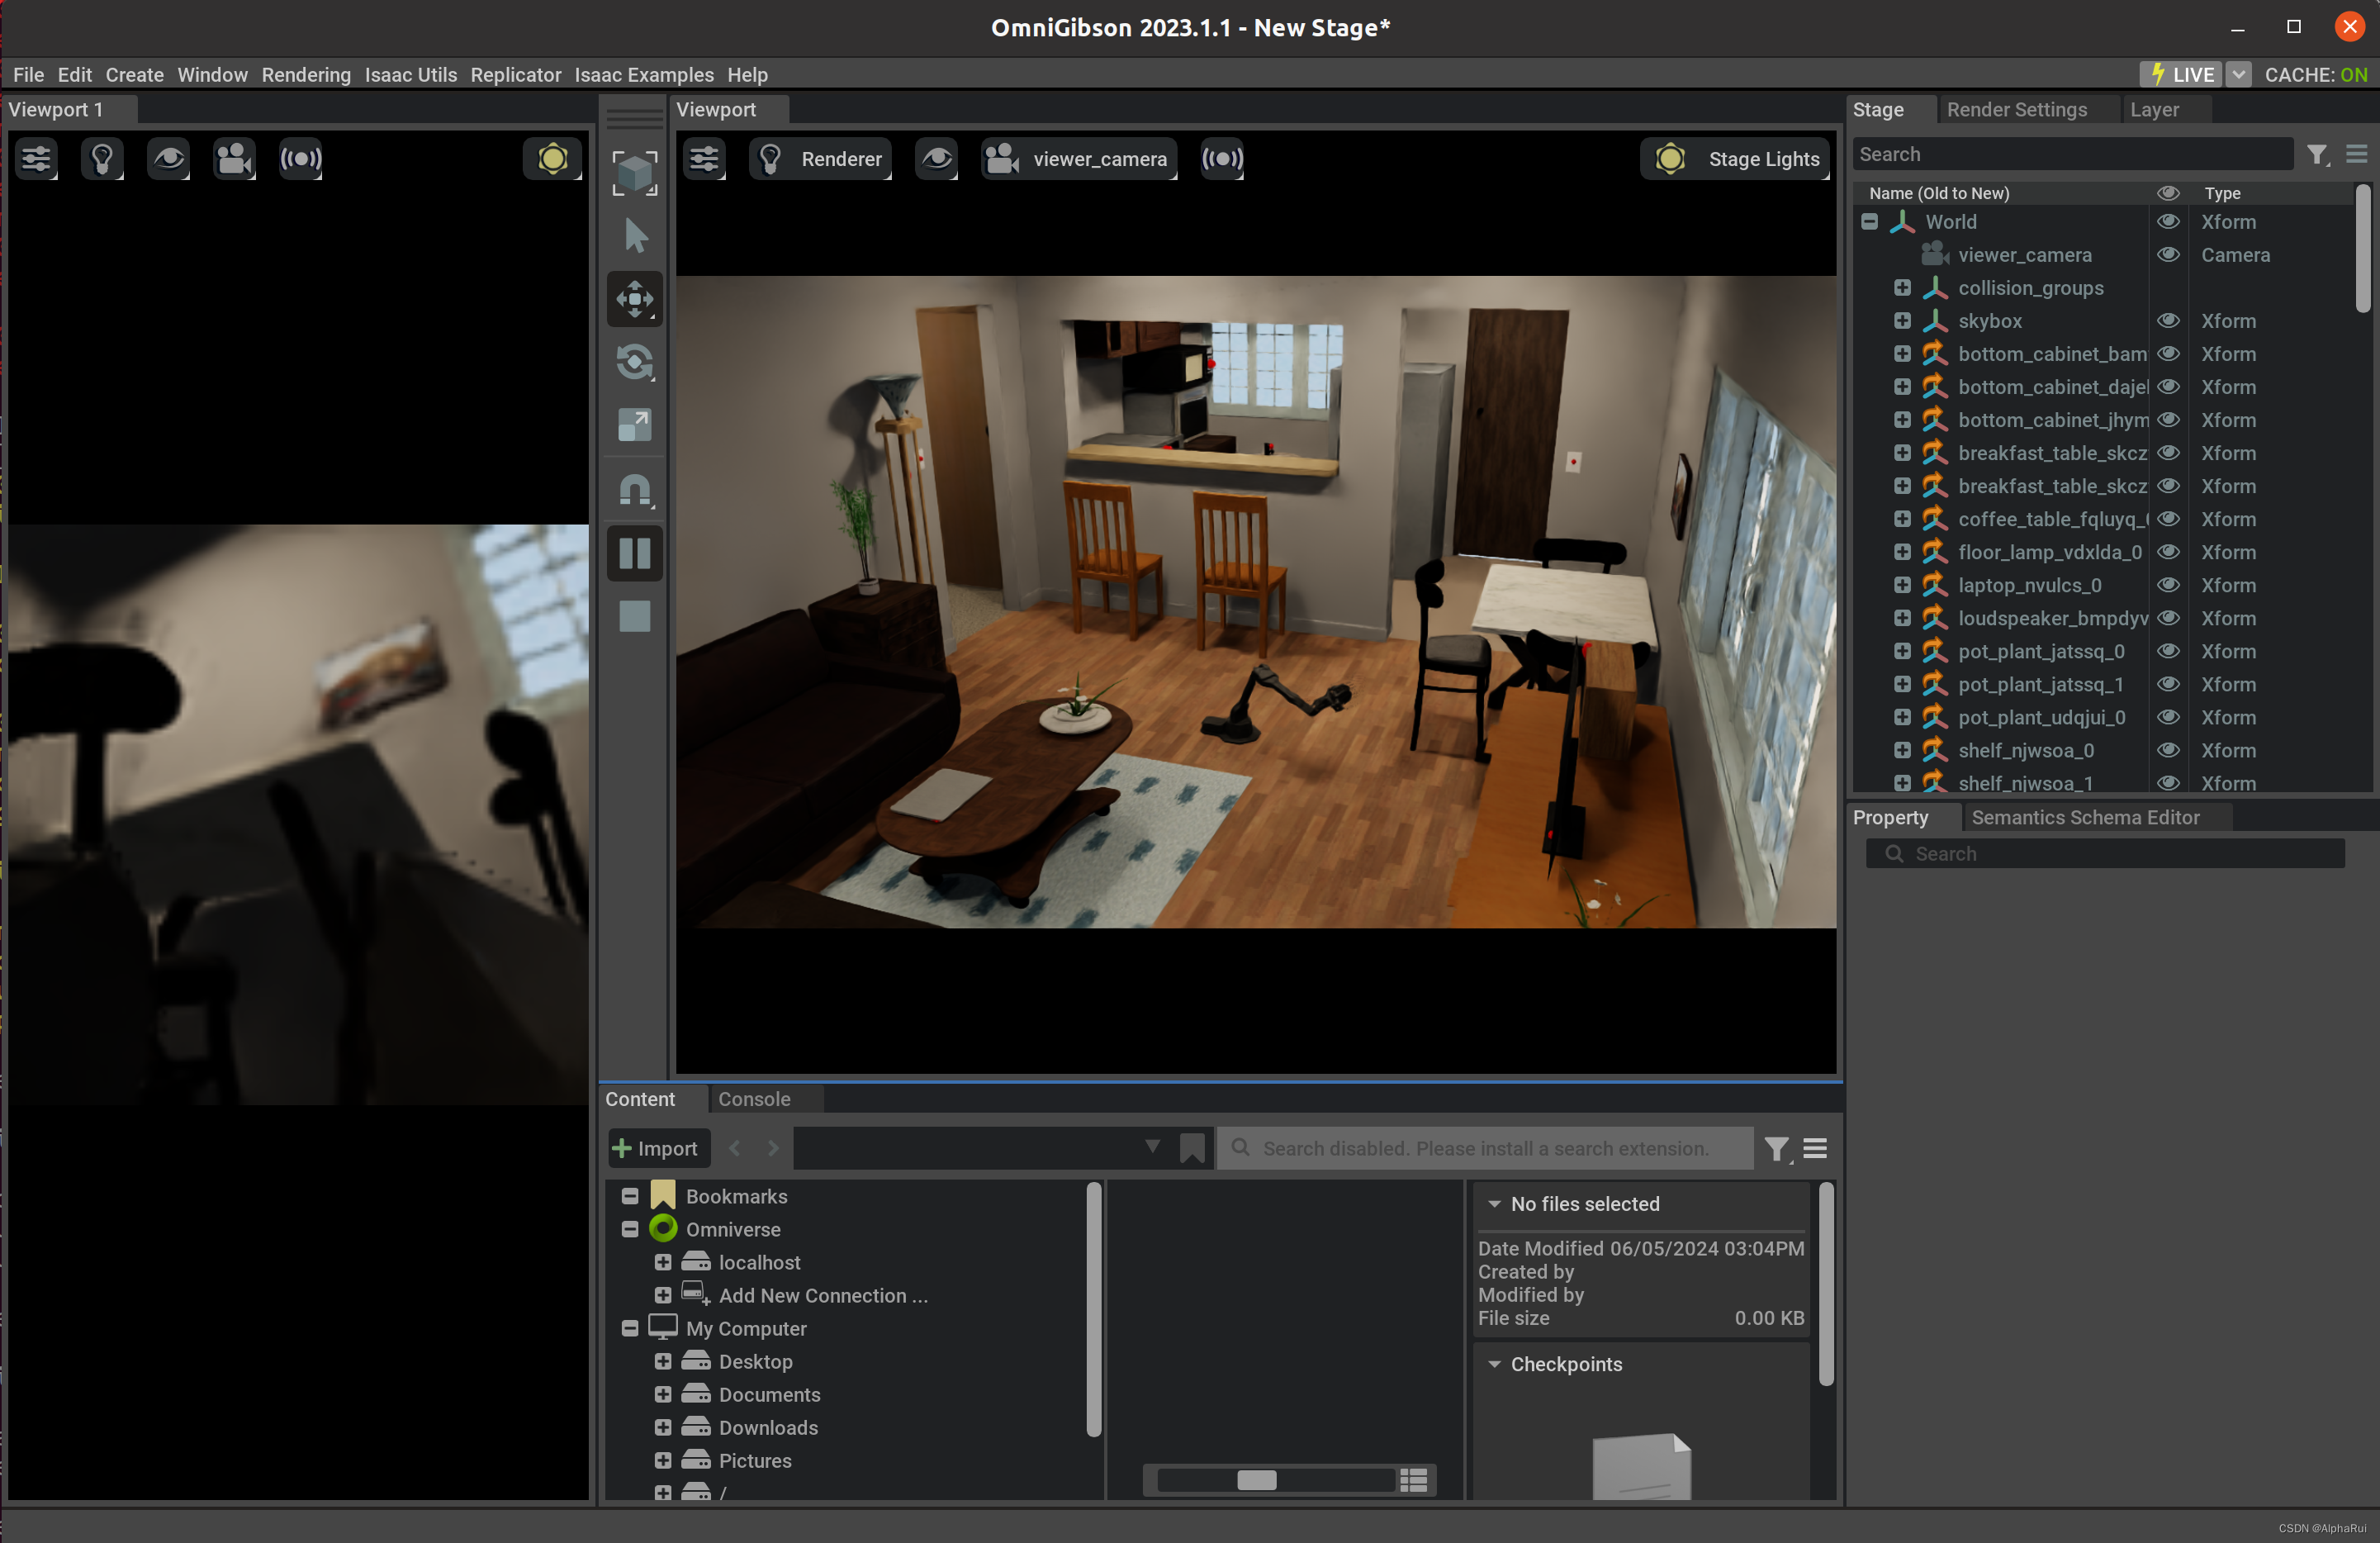Click the Import button
The height and width of the screenshot is (1543, 2380).
658,1148
